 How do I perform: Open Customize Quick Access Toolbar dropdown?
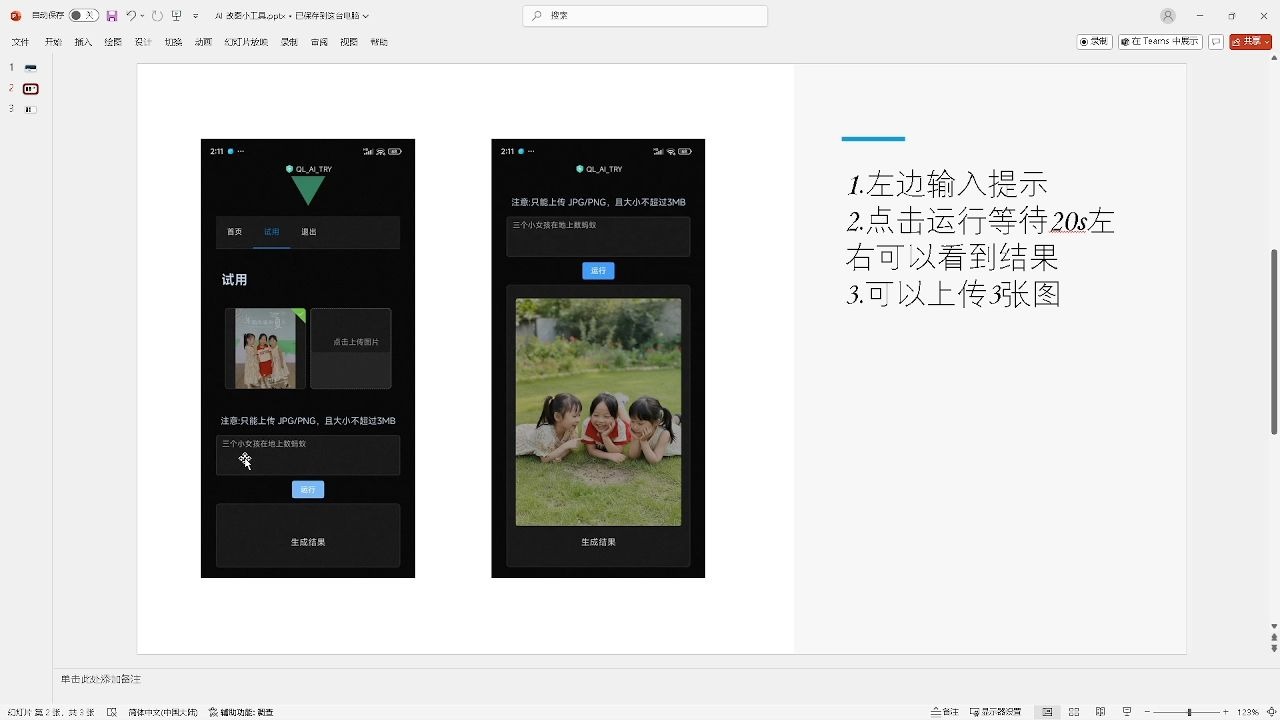tap(195, 16)
